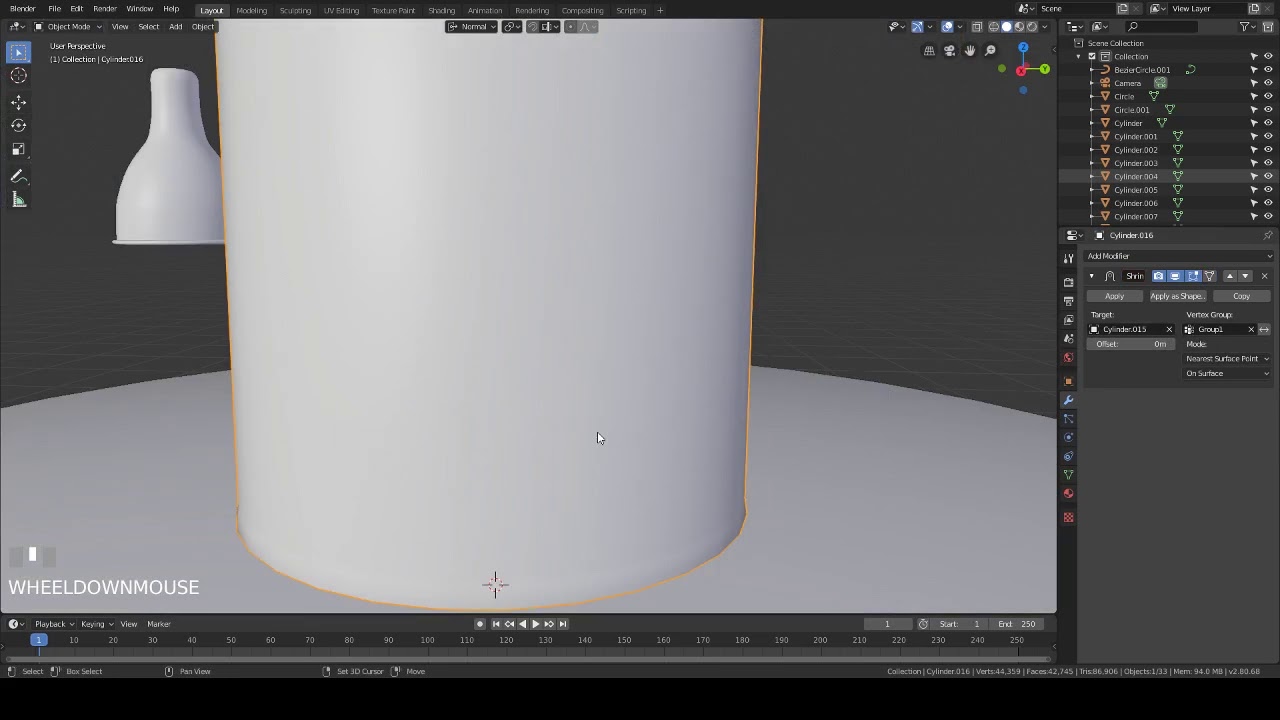1280x720 pixels.
Task: Click the camera view navigation icon
Action: tap(949, 51)
